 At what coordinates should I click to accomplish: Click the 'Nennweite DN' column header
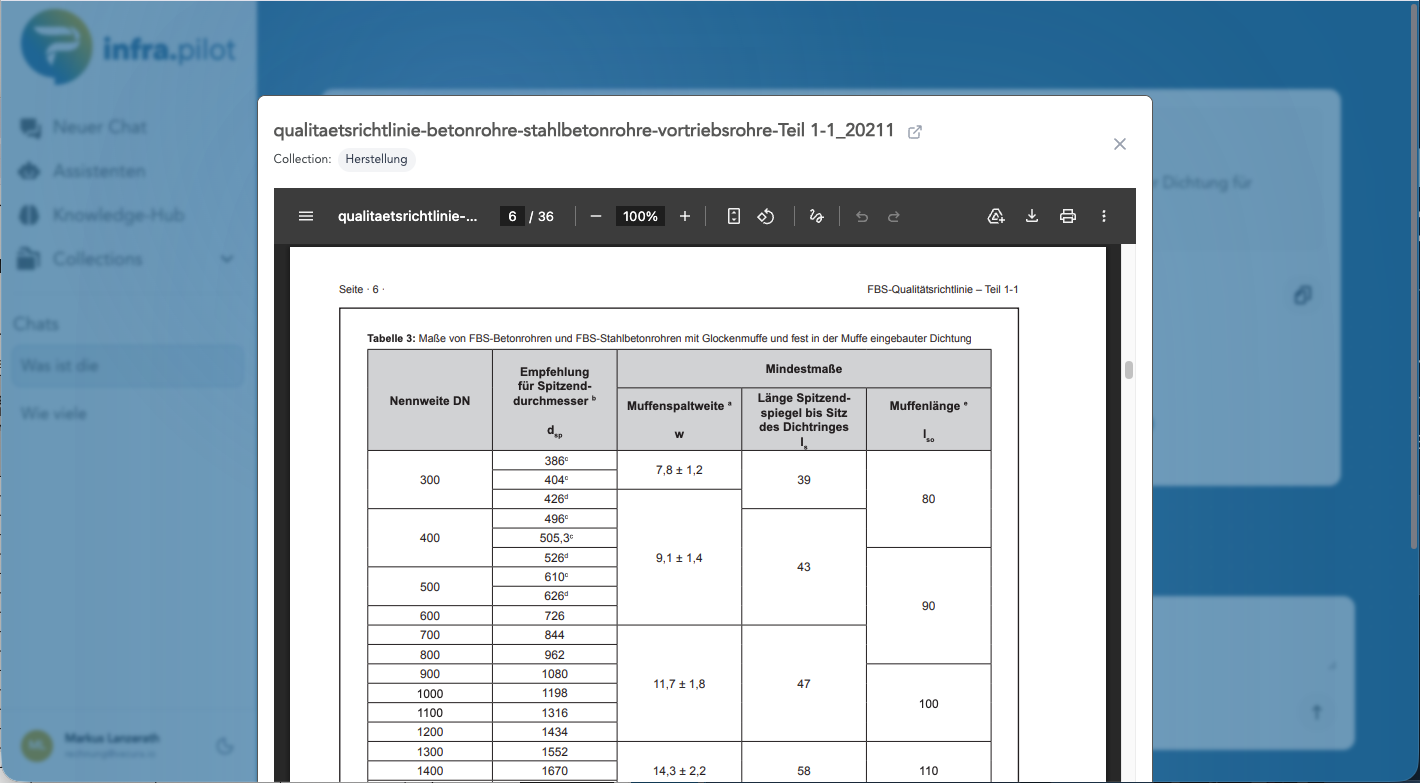[x=430, y=401]
